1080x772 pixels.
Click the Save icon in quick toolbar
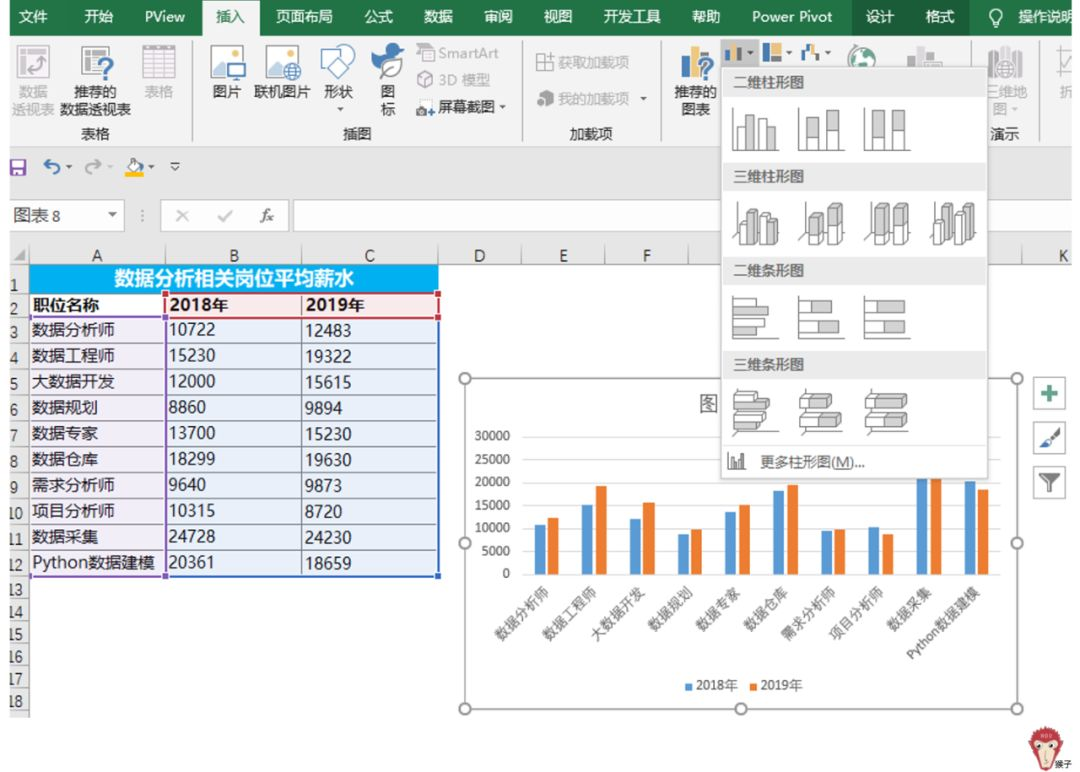tap(18, 167)
